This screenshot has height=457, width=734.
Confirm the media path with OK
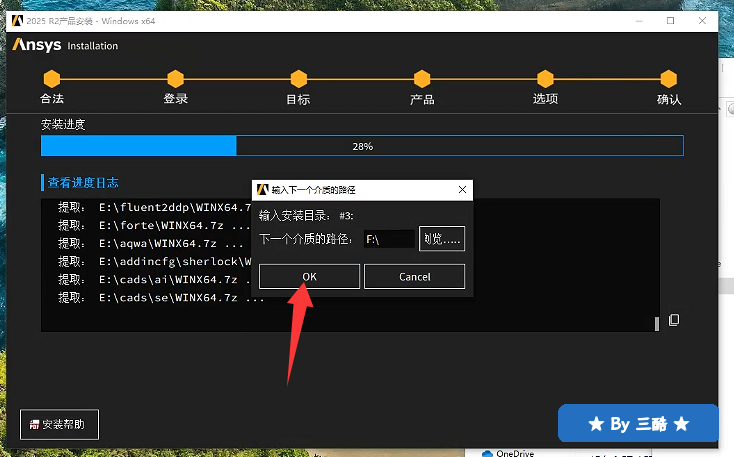[x=309, y=277]
